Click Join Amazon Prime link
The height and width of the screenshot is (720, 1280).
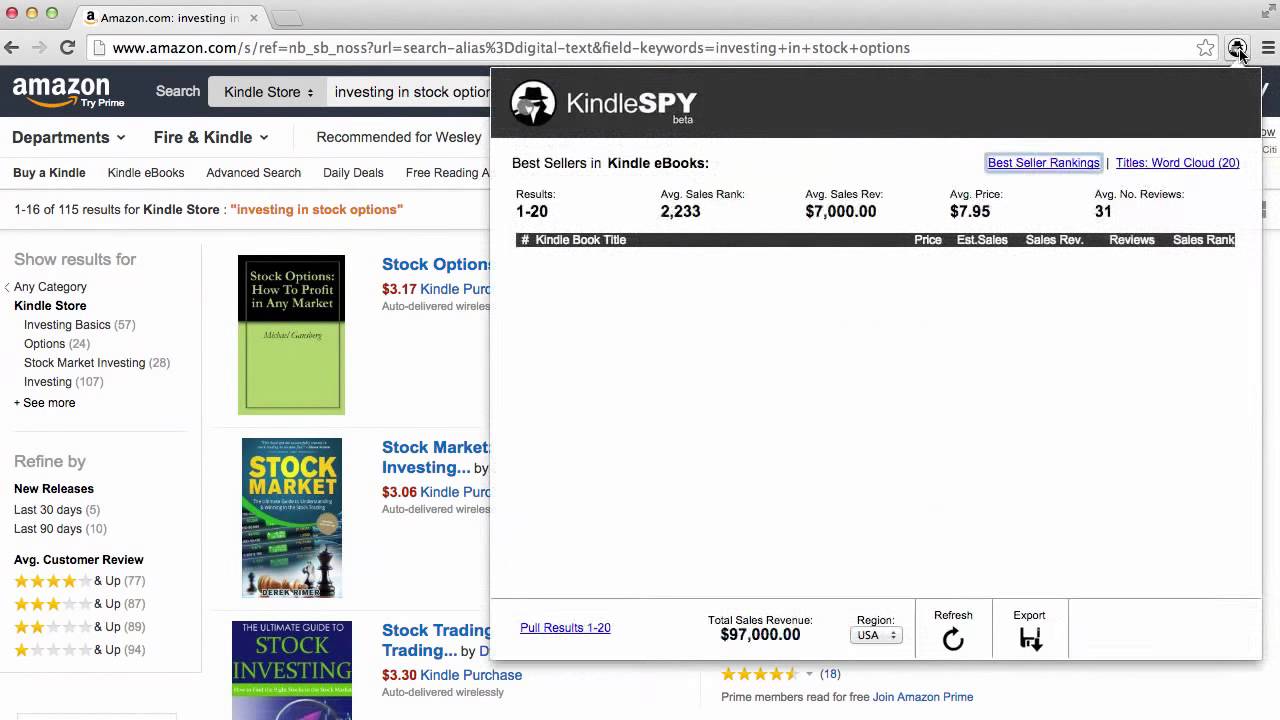pyautogui.click(x=923, y=697)
